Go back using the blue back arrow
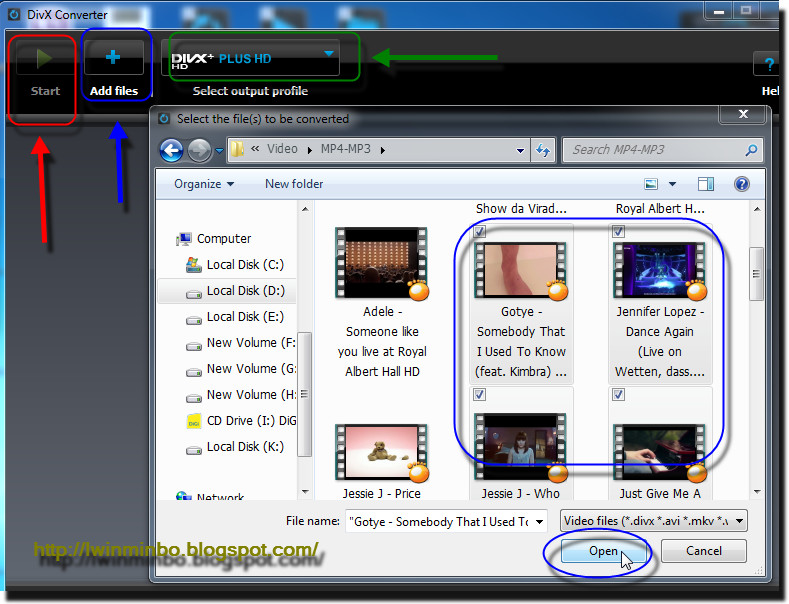 tap(172, 150)
